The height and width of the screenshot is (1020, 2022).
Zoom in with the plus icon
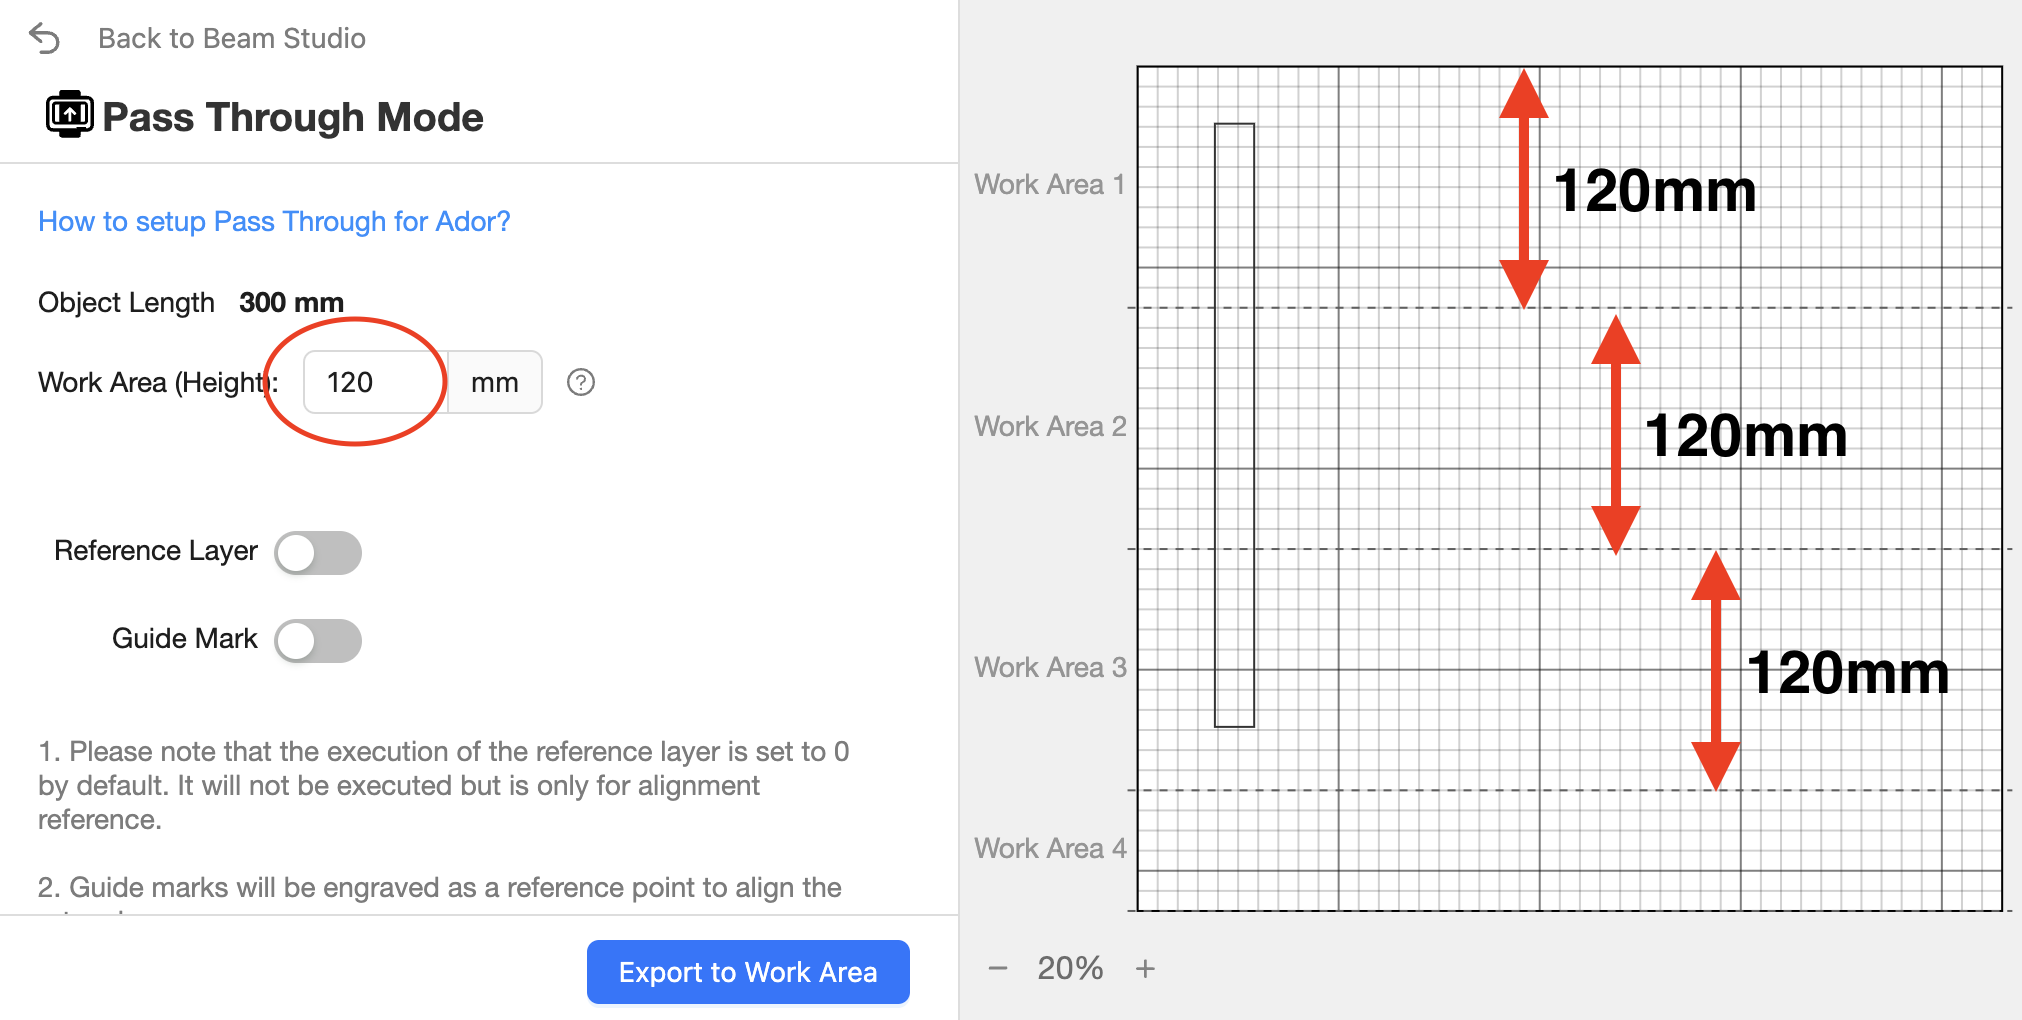pos(1145,968)
